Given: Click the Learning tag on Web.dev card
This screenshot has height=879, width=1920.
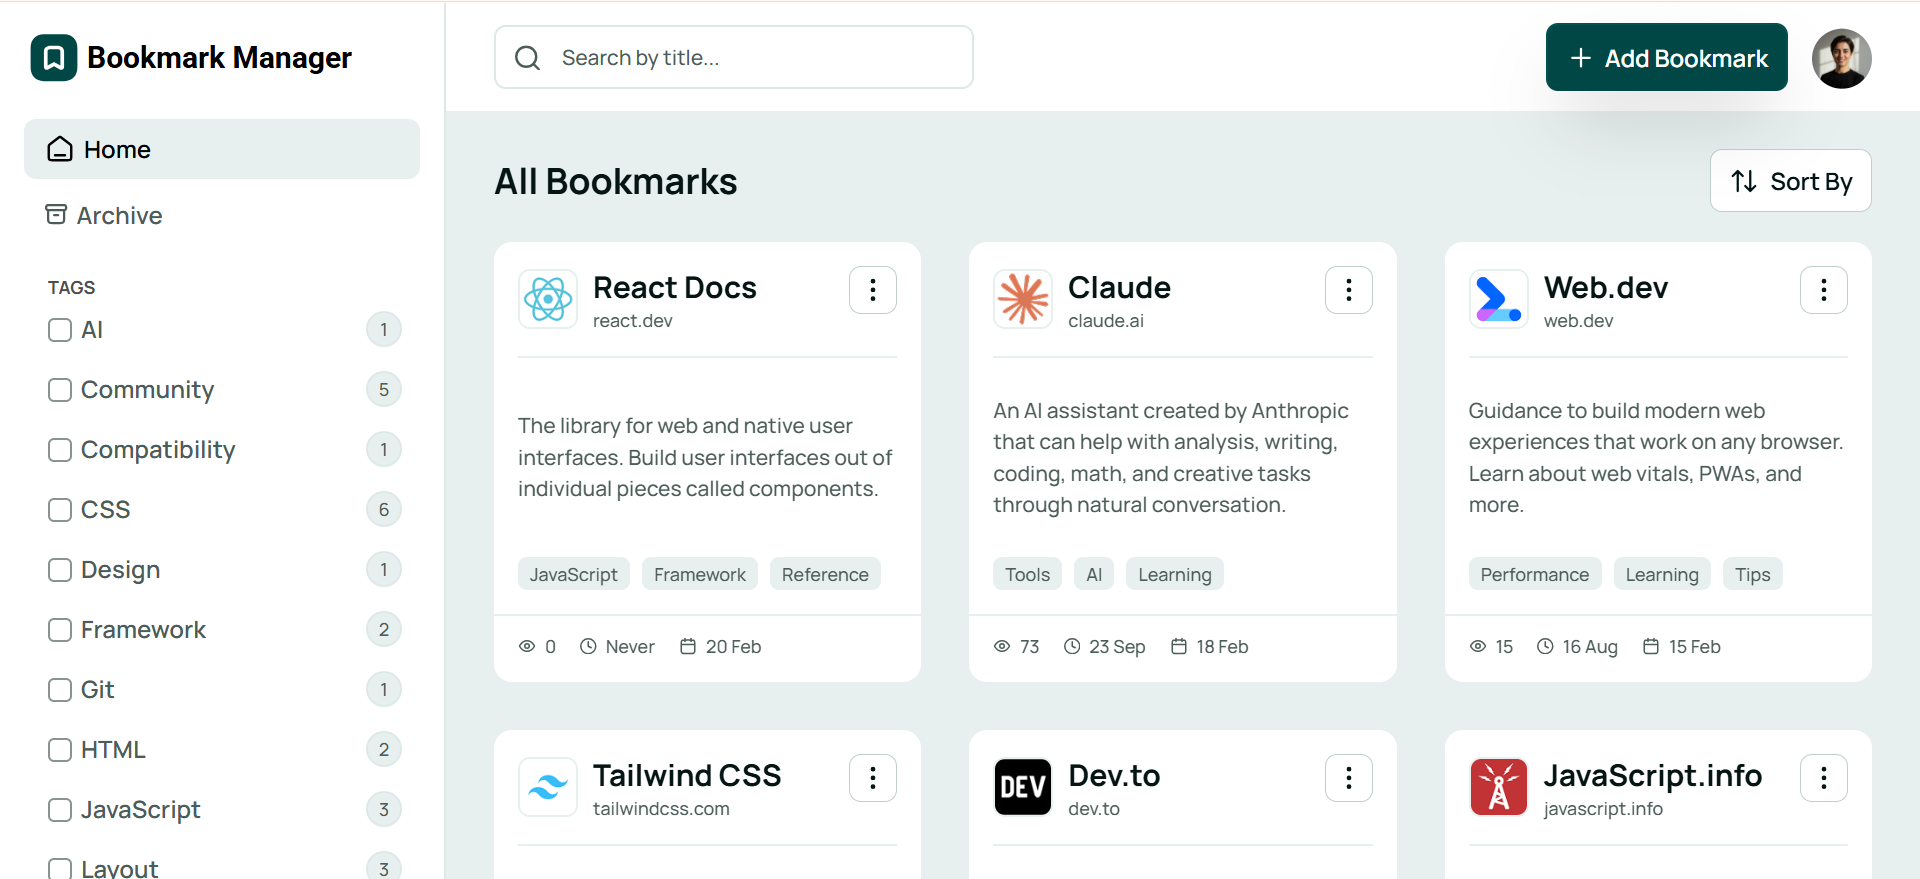Looking at the screenshot, I should (1662, 574).
